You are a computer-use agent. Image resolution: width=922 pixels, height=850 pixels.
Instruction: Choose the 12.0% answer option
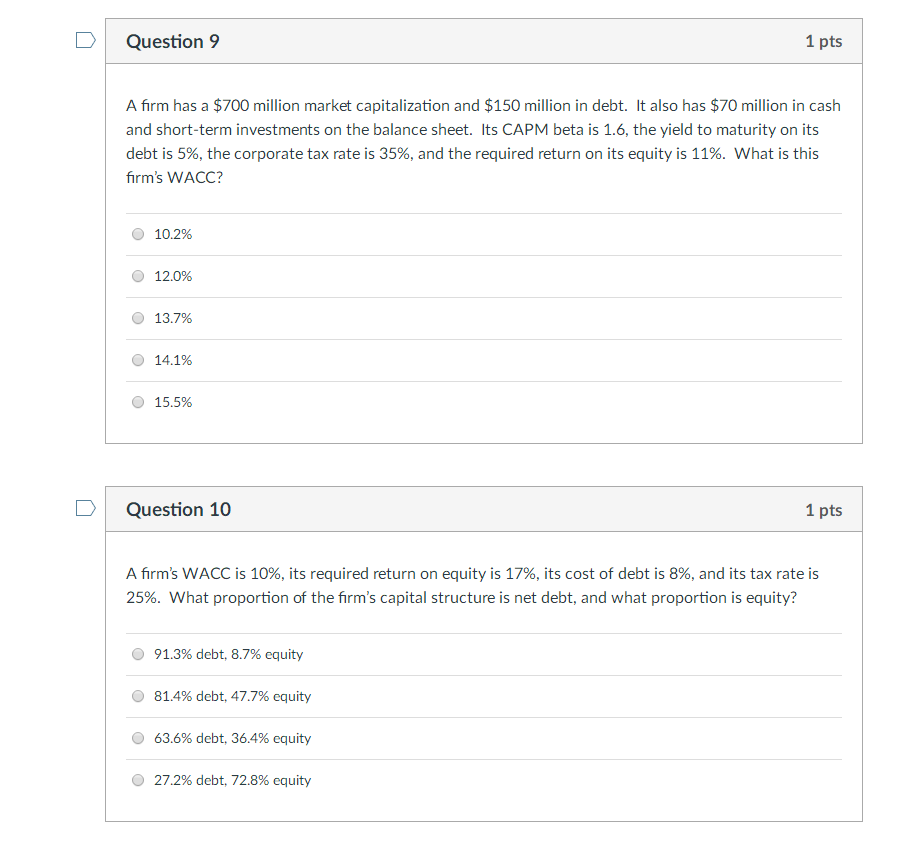tap(138, 276)
